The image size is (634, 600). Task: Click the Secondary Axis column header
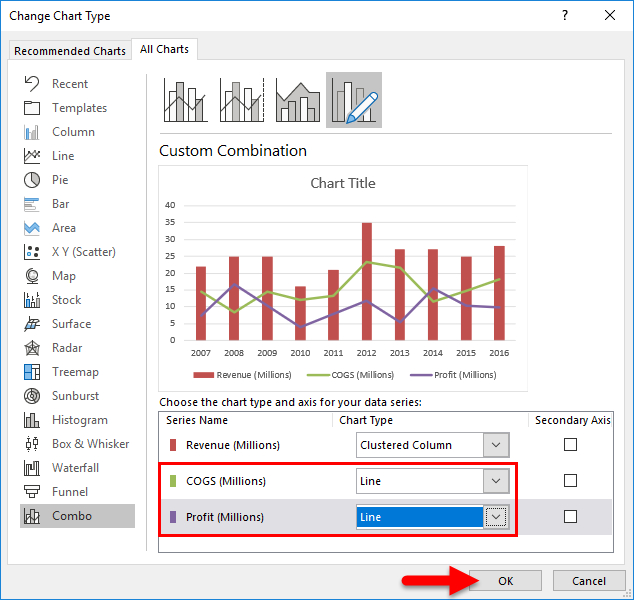(x=573, y=420)
